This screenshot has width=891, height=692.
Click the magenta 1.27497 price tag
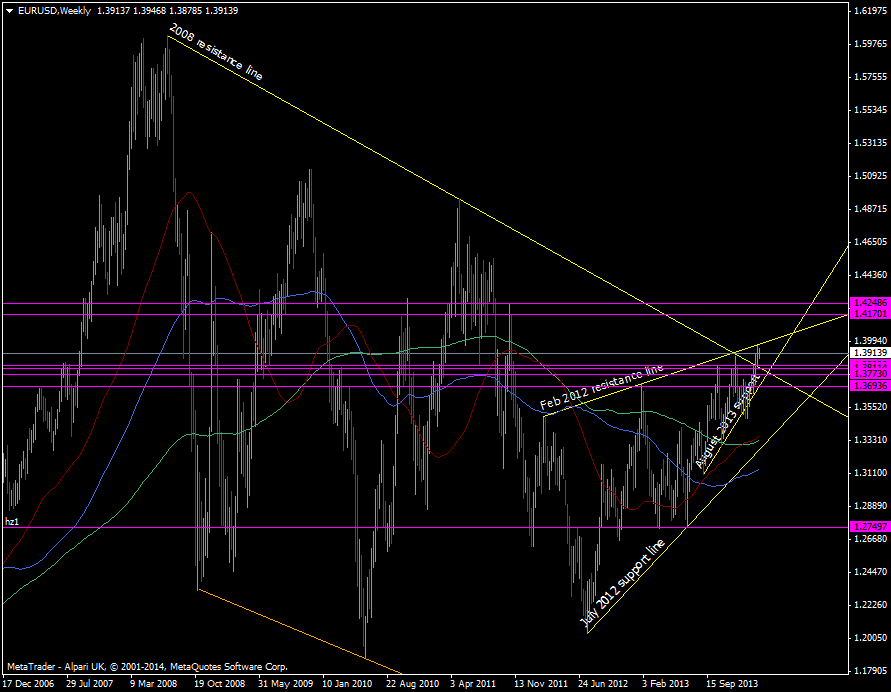[x=867, y=526]
